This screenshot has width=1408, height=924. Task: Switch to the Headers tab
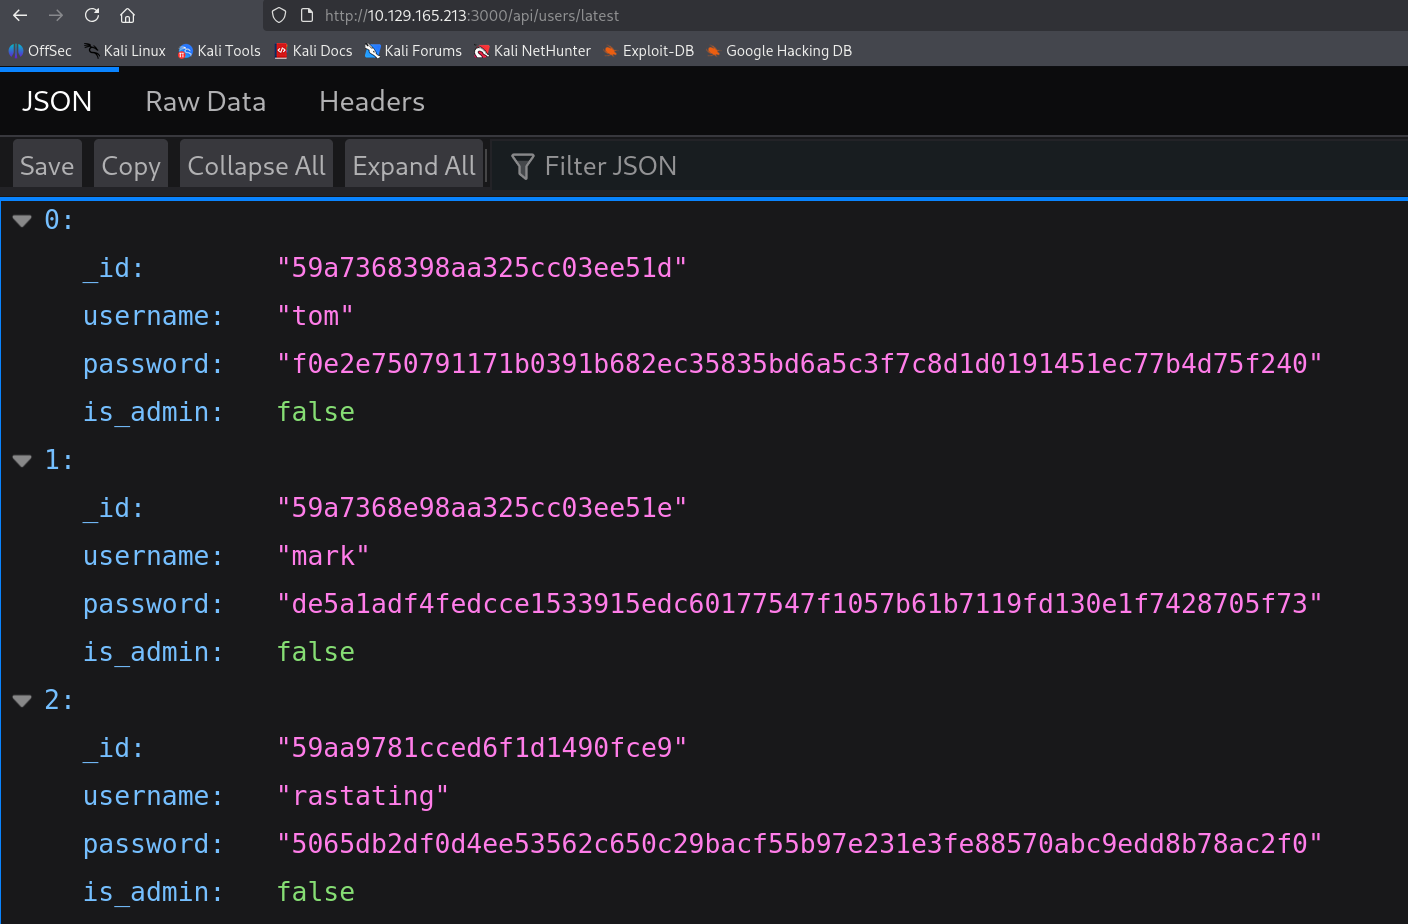(371, 101)
